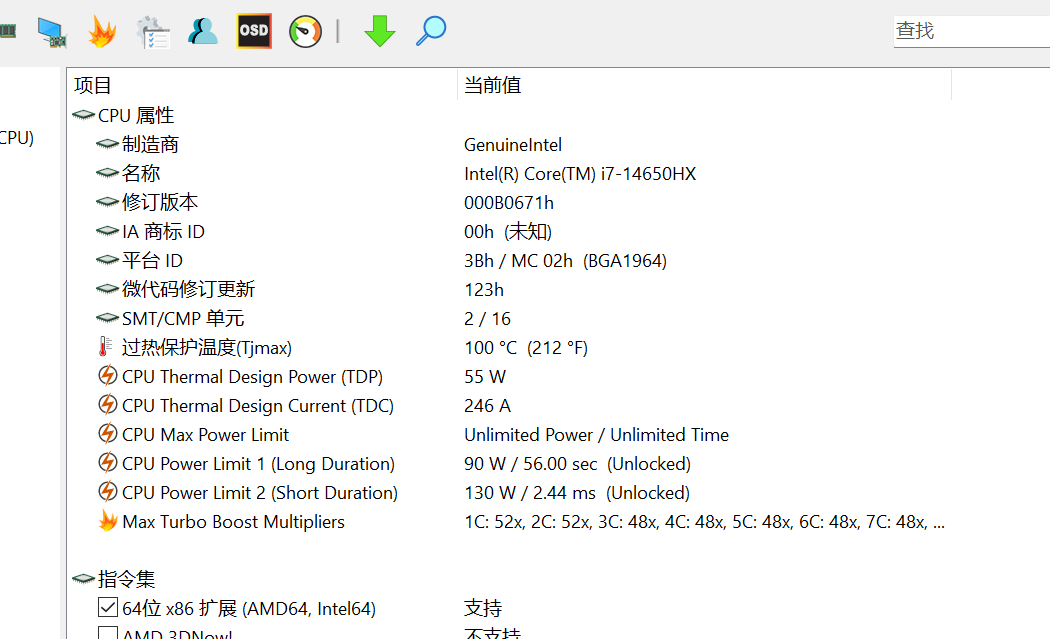Click the 2 / 16 SMT/CMP value
The image size is (1050, 639).
coord(488,318)
